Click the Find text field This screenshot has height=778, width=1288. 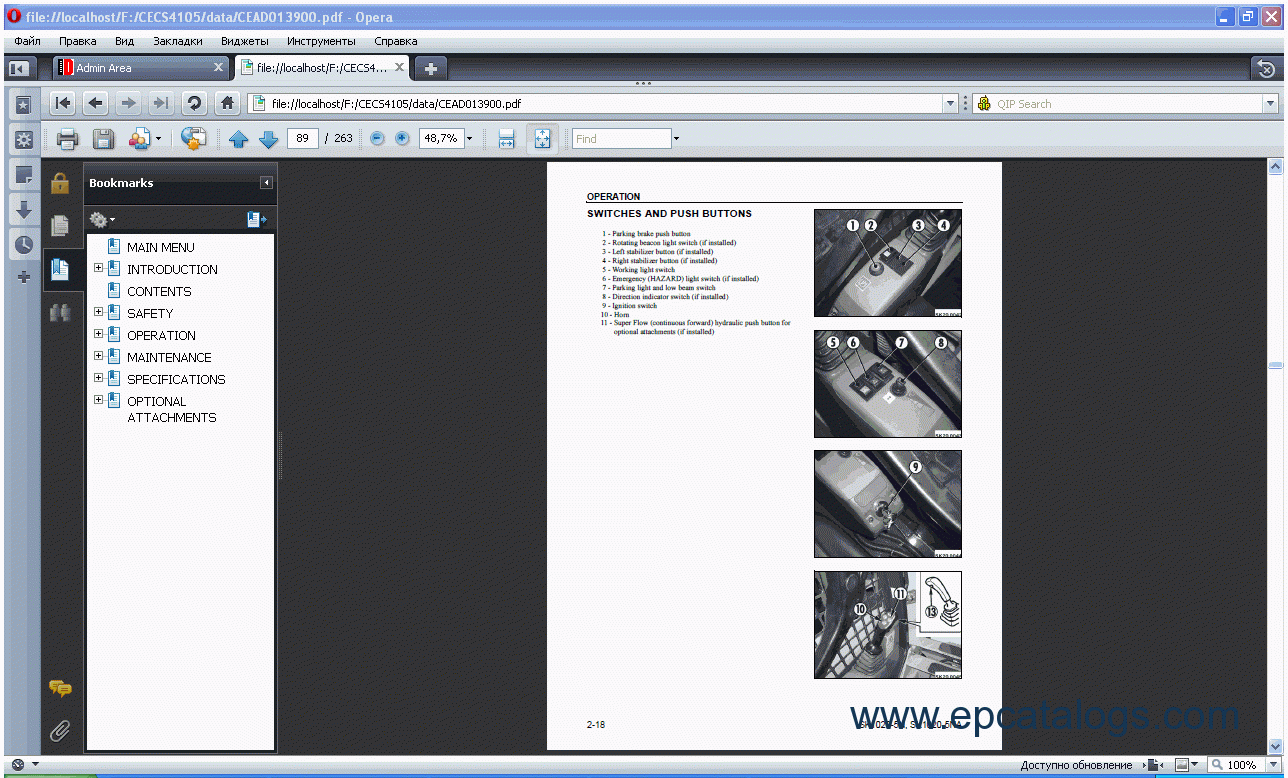tap(621, 139)
